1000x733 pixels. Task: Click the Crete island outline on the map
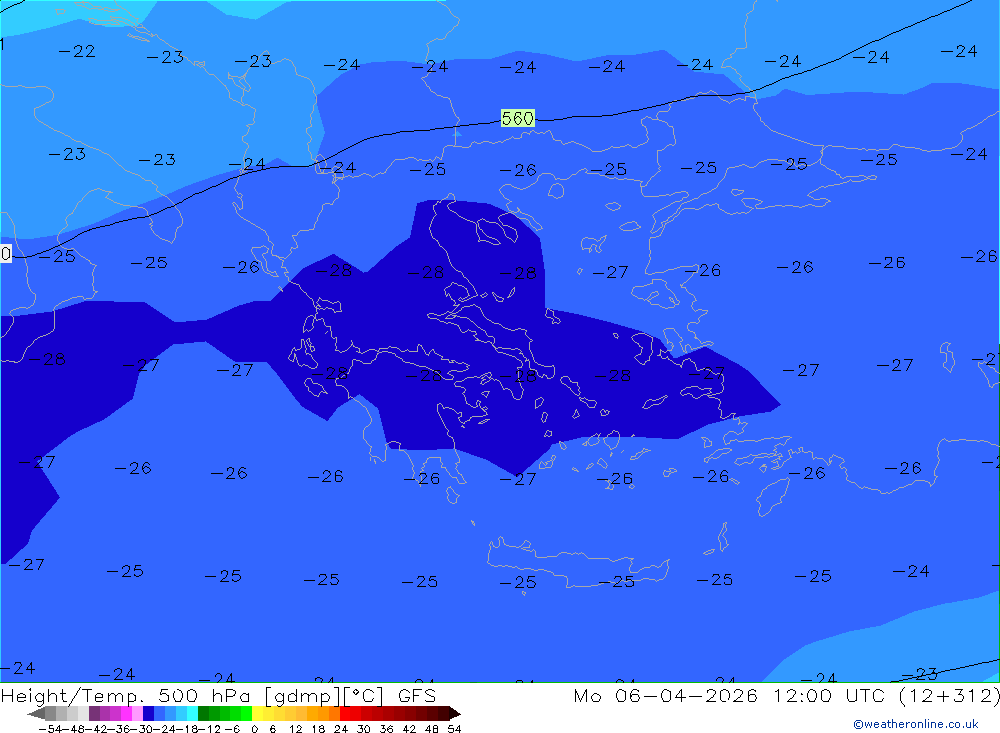pos(578,563)
